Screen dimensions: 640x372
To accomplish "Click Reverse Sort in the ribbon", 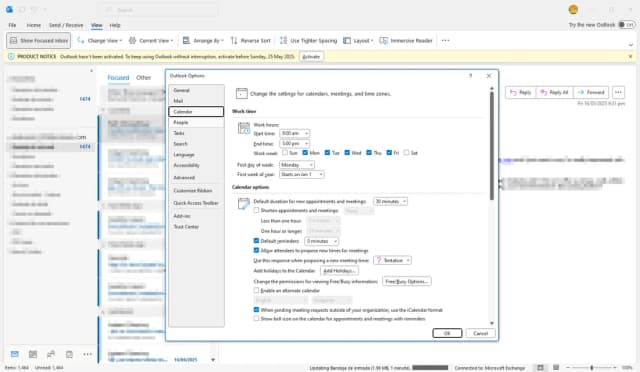I will (x=251, y=40).
